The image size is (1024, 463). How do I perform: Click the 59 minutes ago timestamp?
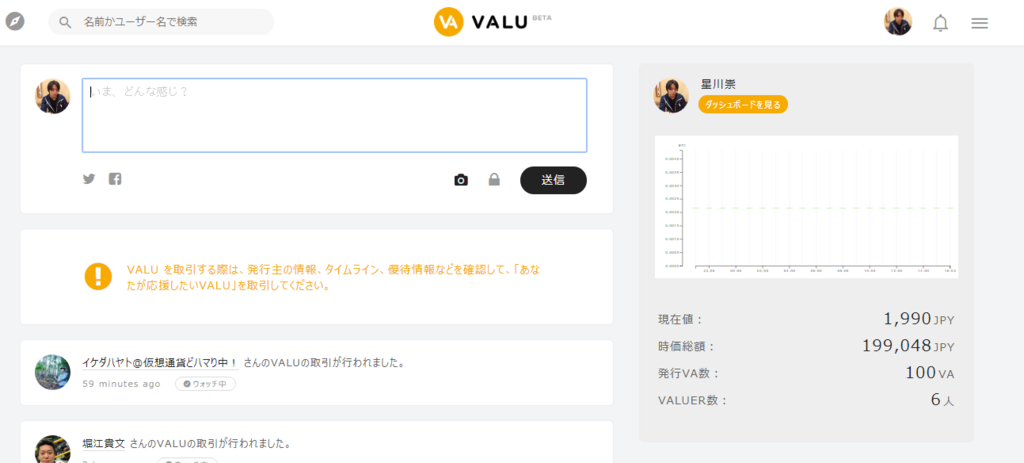[x=121, y=383]
